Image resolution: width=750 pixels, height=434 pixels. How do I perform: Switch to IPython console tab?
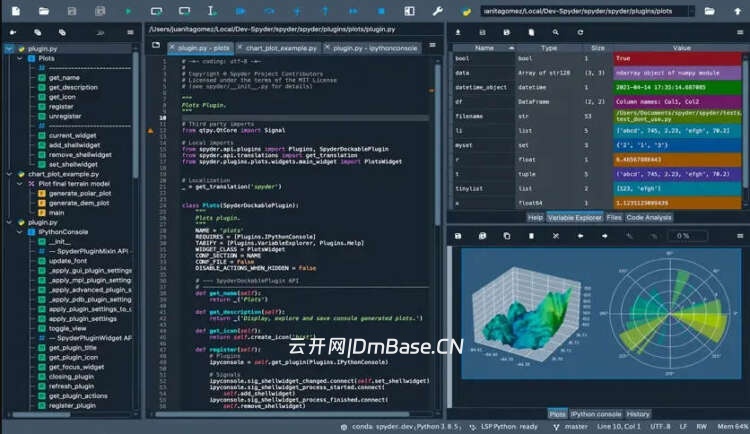pos(596,414)
